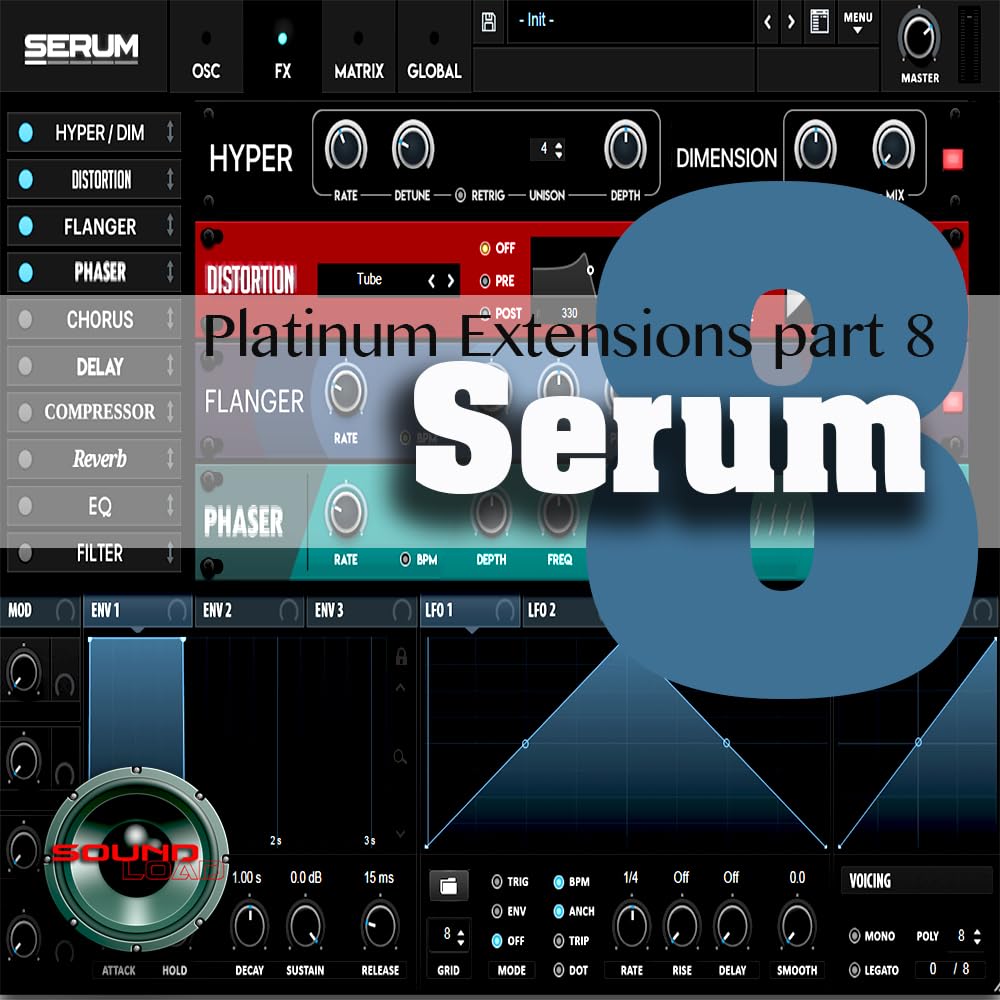
Task: Open the preset browser icon
Action: point(819,22)
